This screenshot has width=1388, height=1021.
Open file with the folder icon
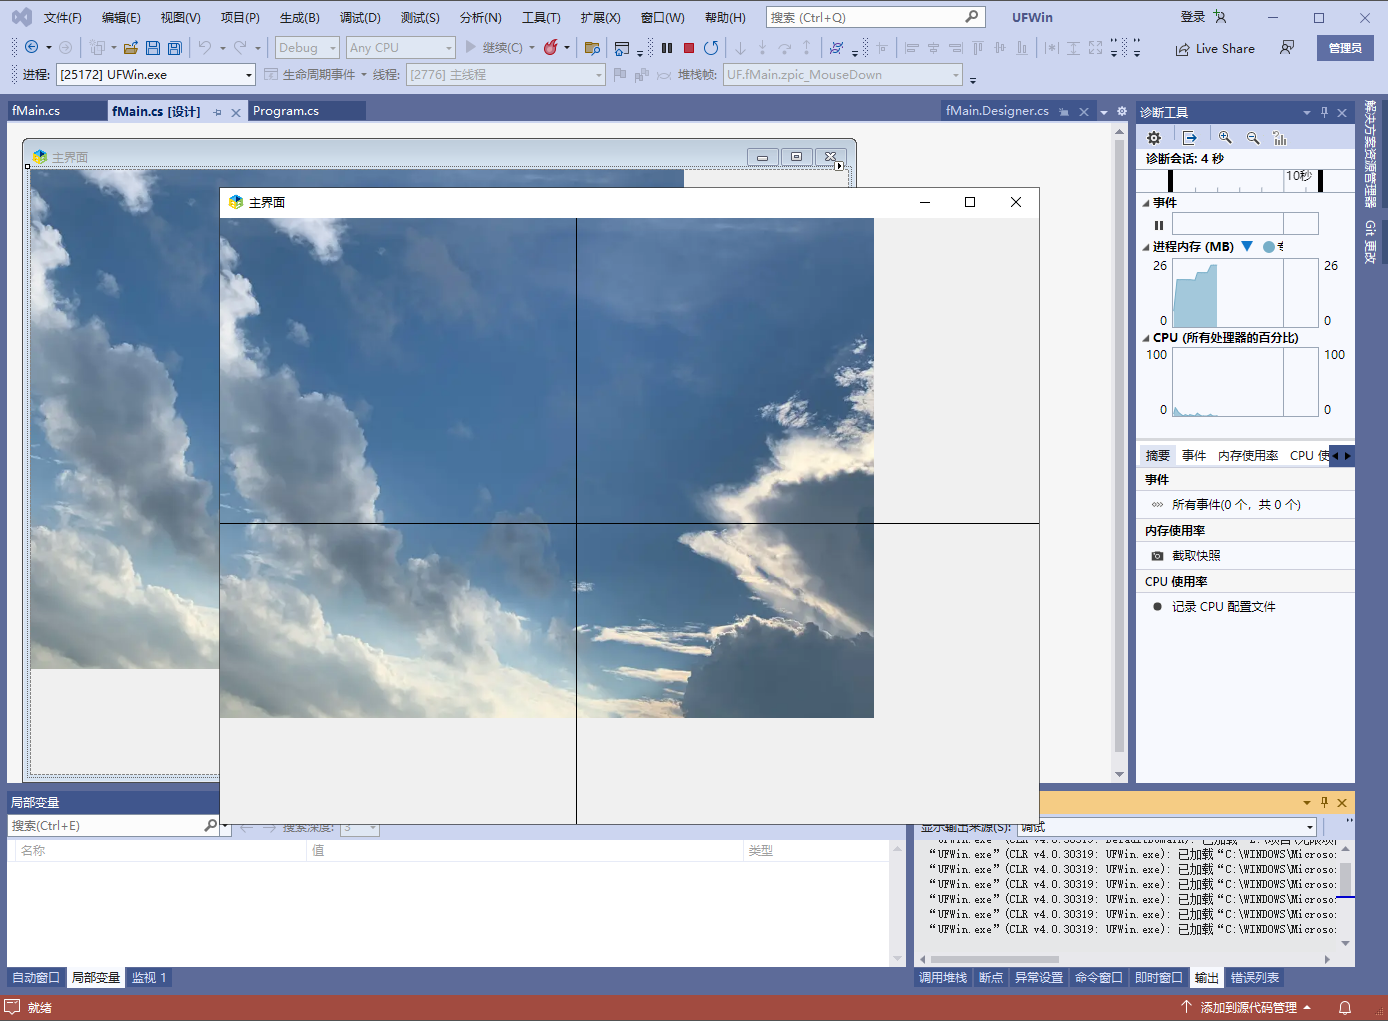(x=131, y=47)
